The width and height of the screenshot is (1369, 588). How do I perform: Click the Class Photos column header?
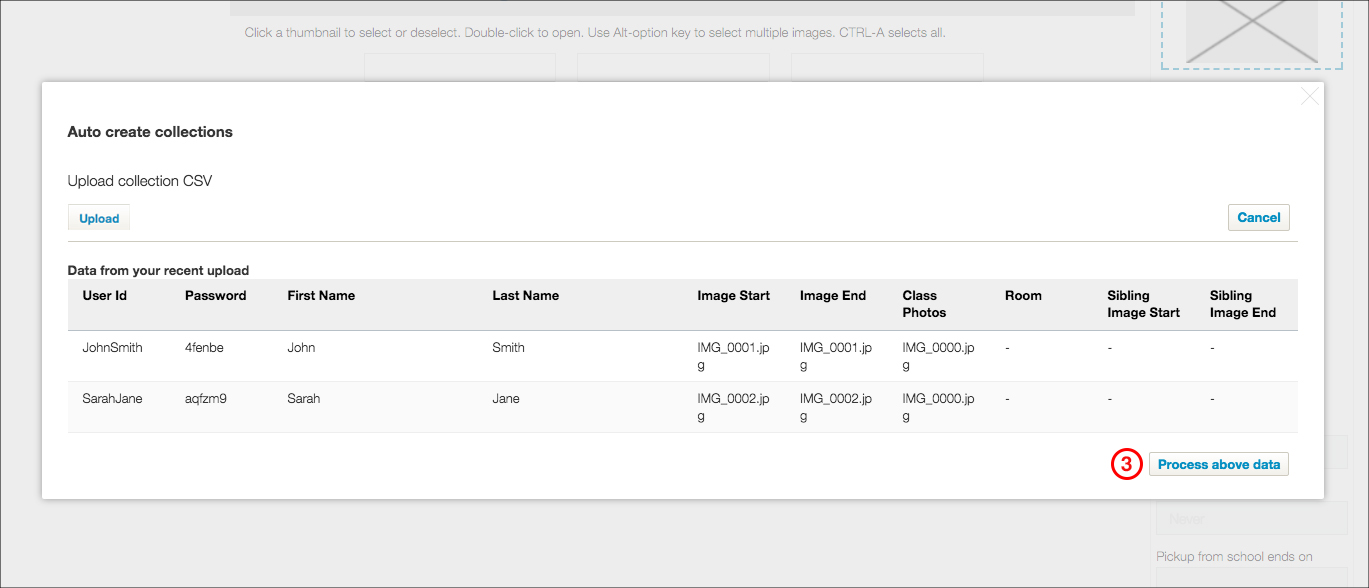924,304
